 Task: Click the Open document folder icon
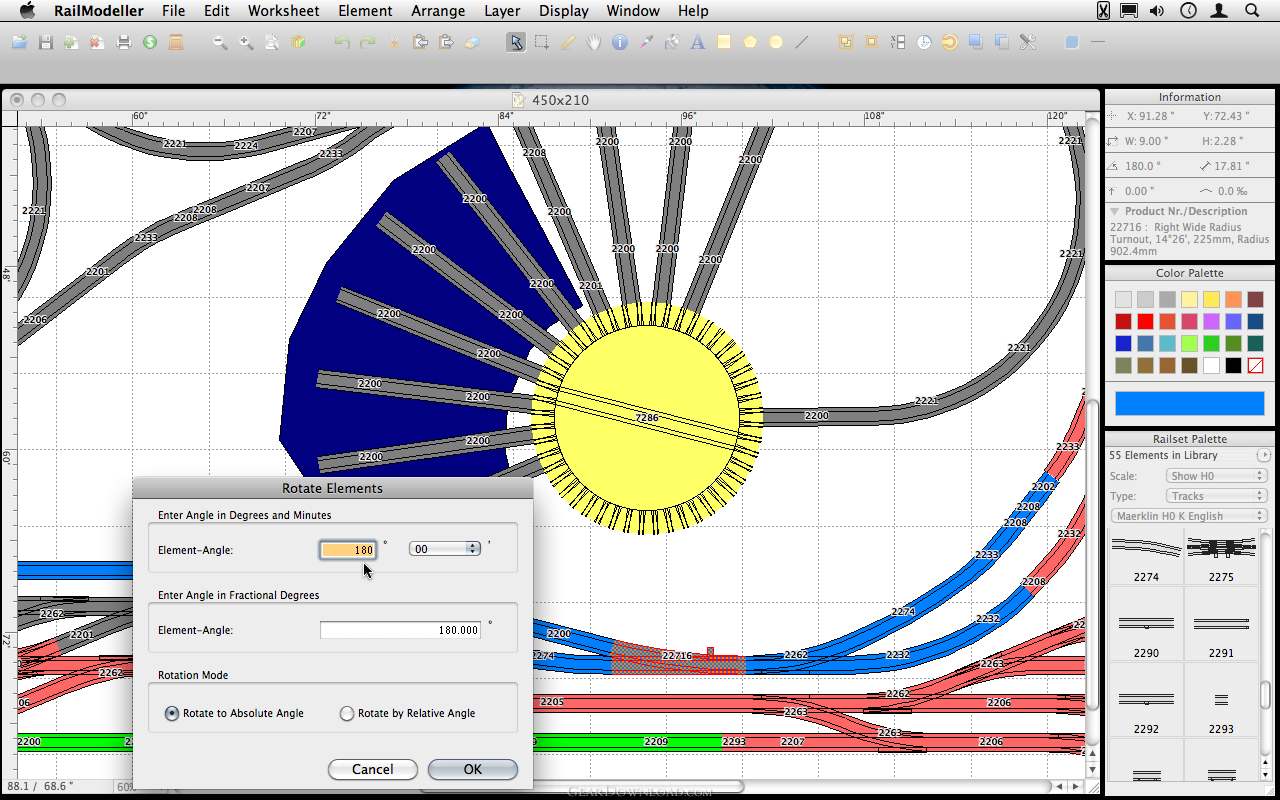(19, 42)
